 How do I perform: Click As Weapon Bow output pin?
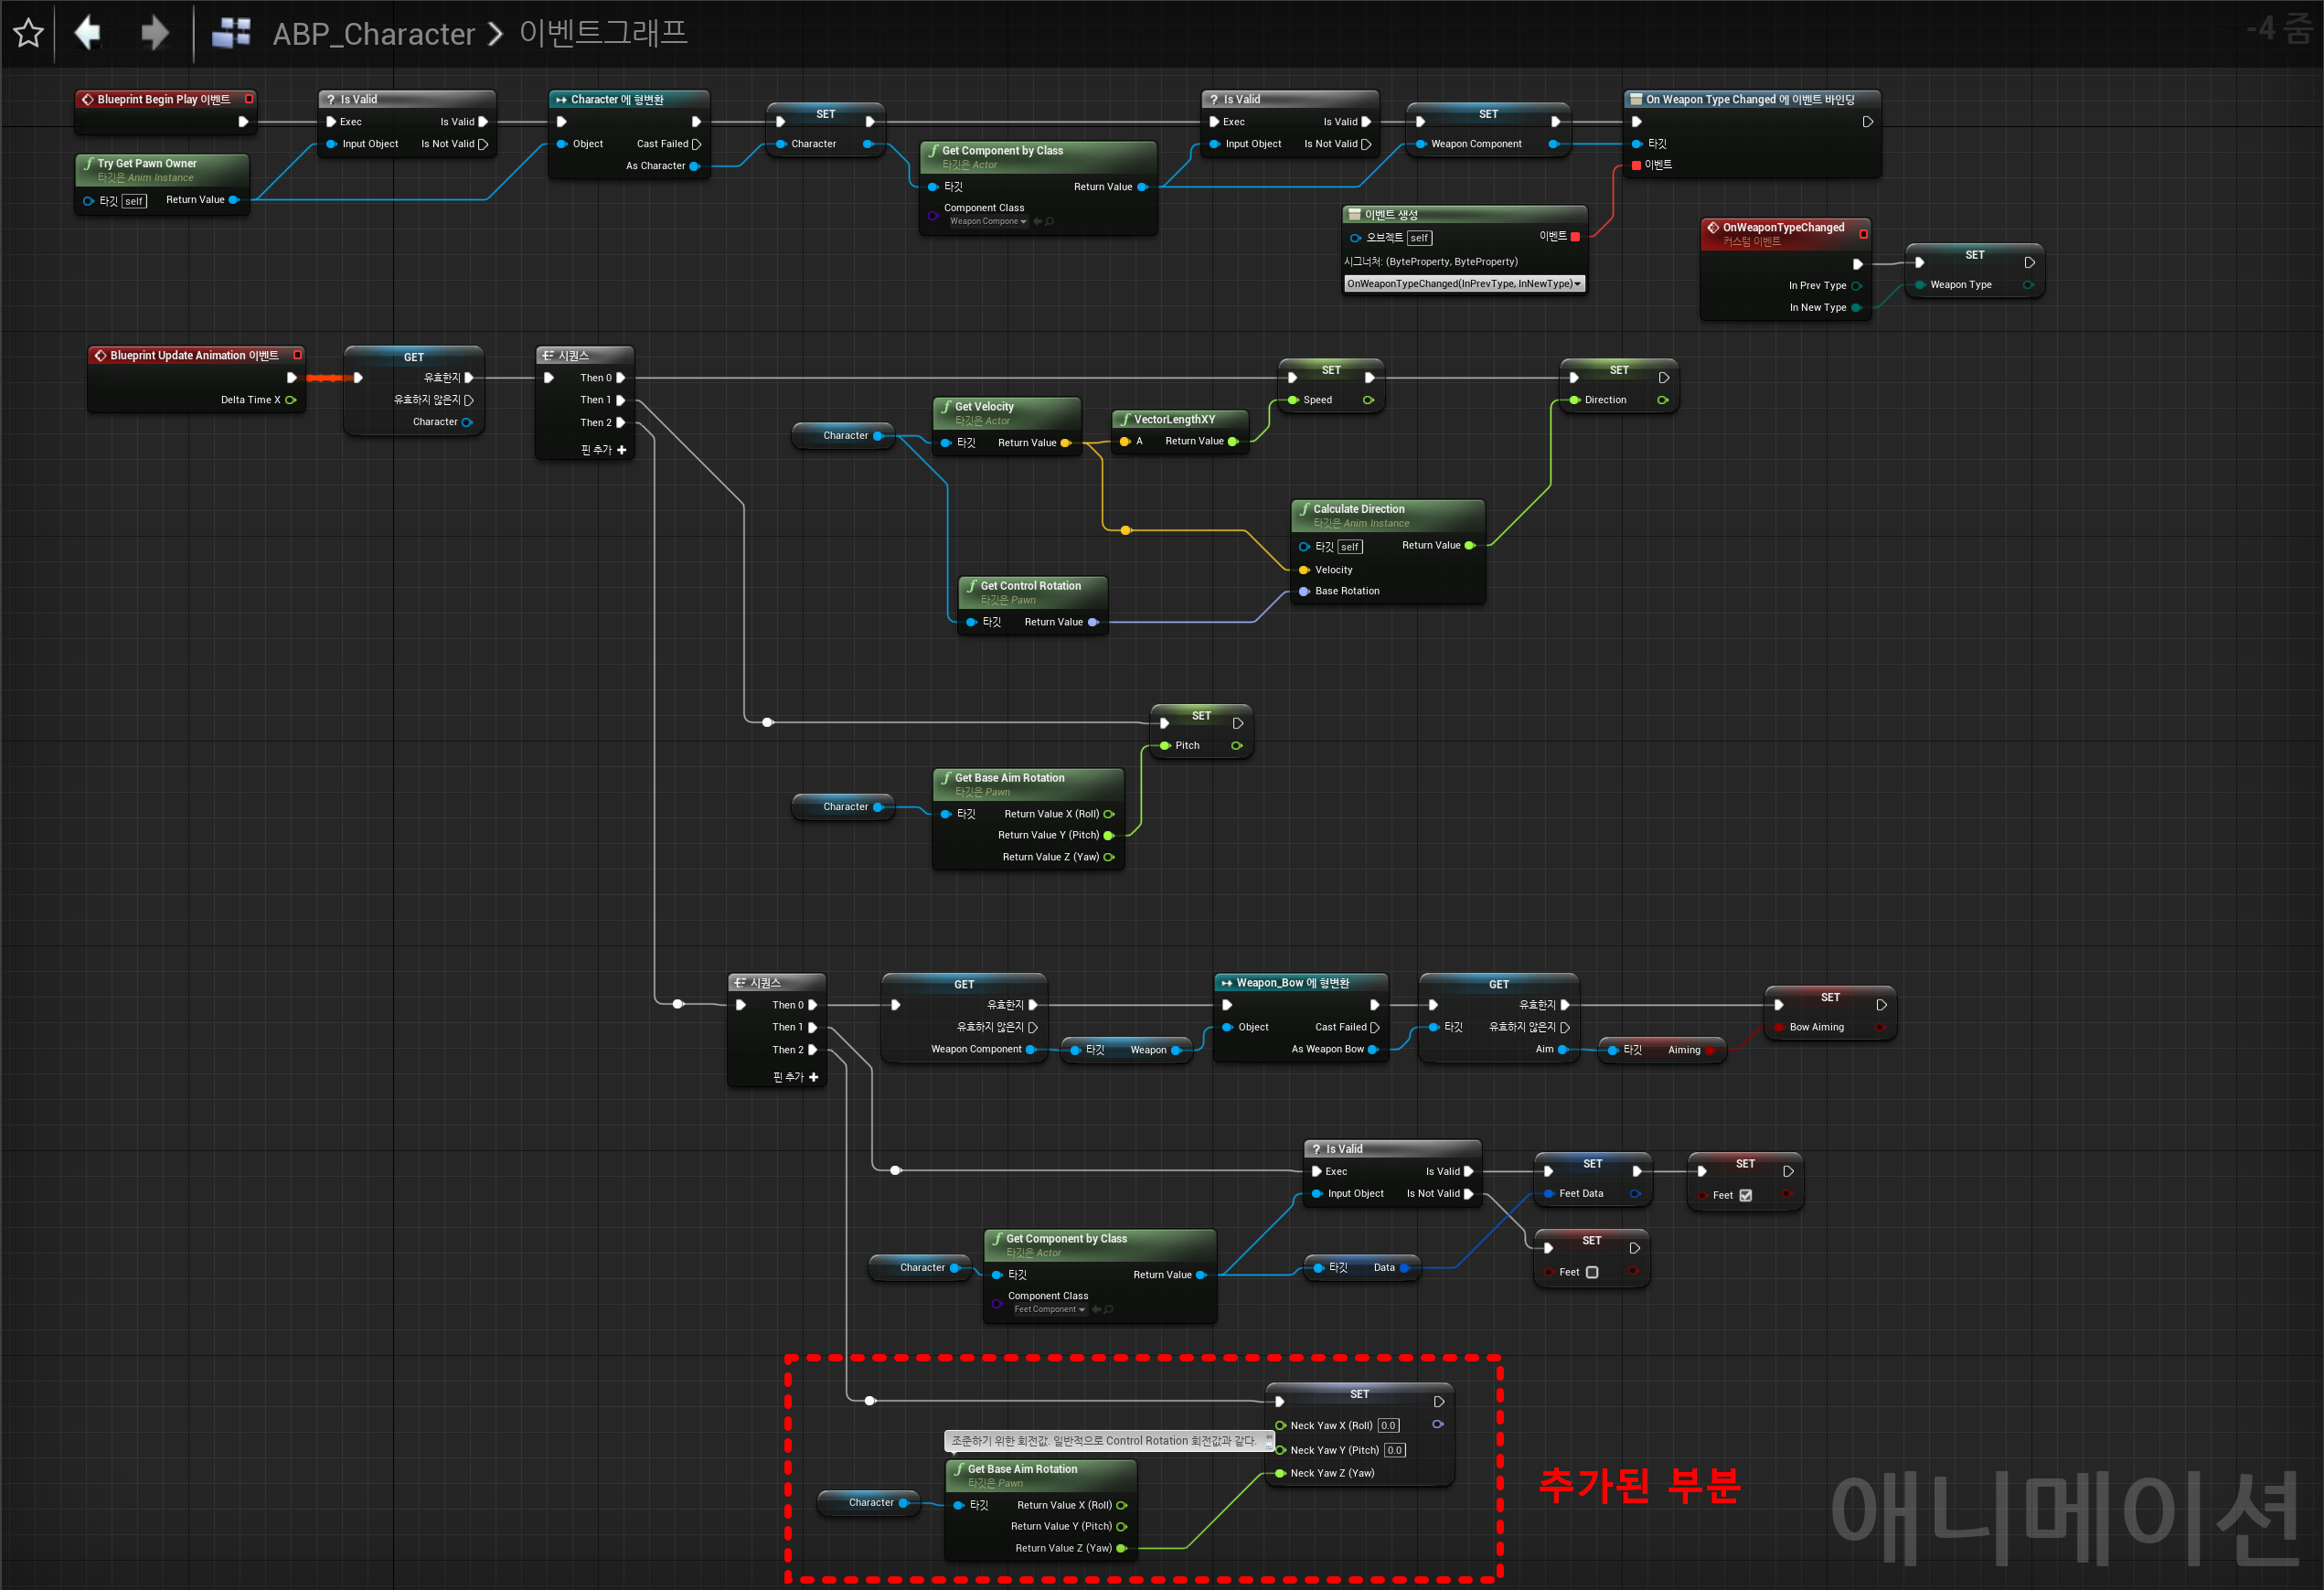point(1374,1050)
